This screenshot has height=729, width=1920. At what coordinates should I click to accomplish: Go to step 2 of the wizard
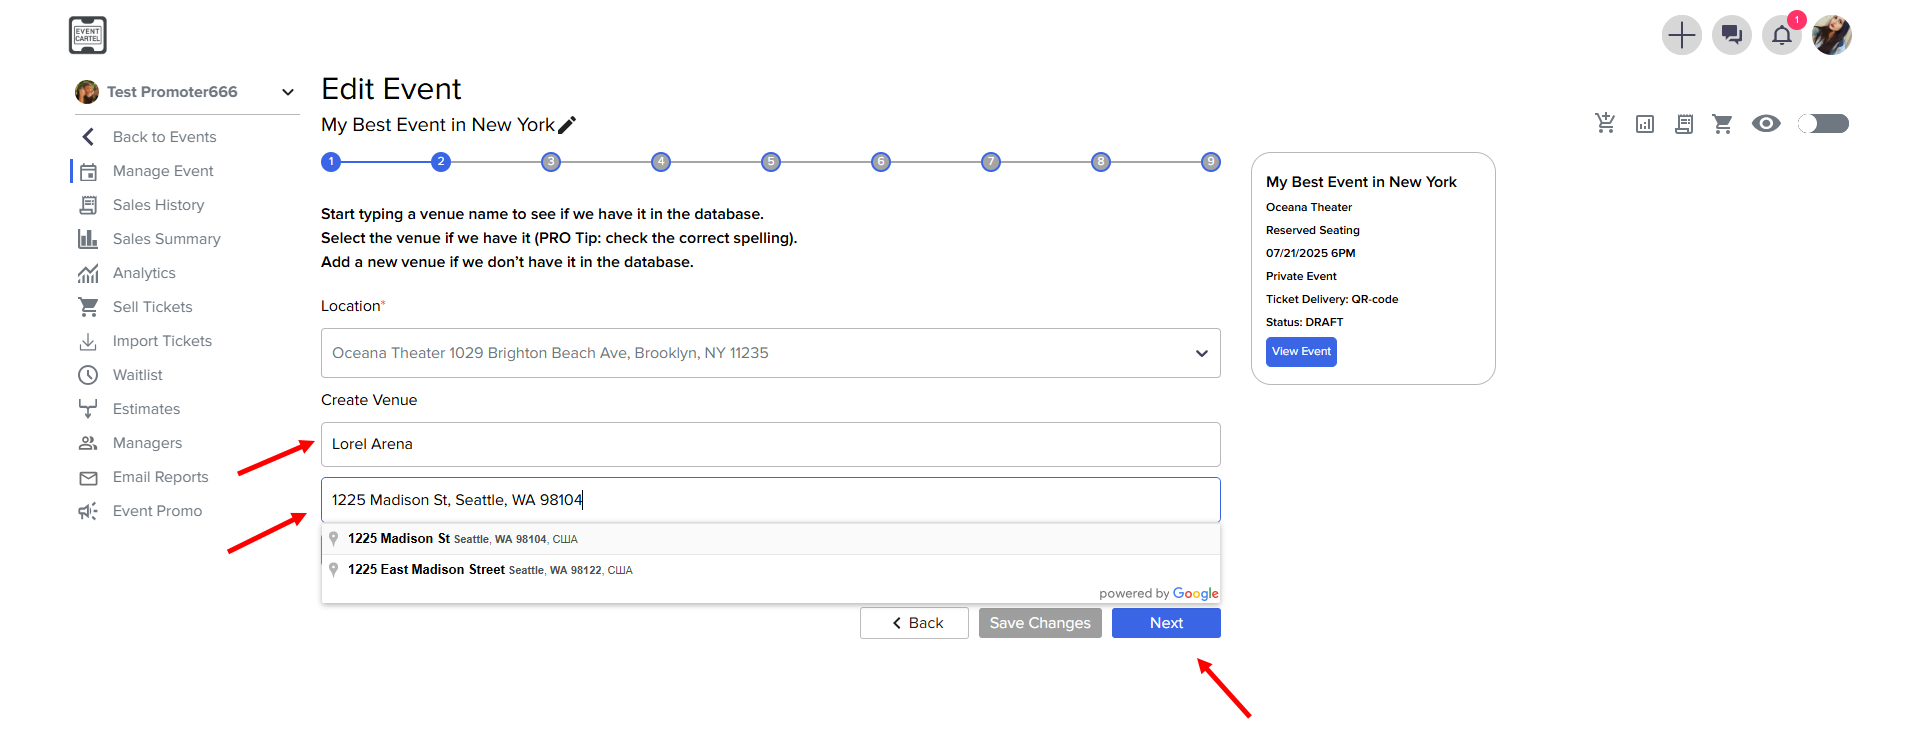(x=441, y=162)
